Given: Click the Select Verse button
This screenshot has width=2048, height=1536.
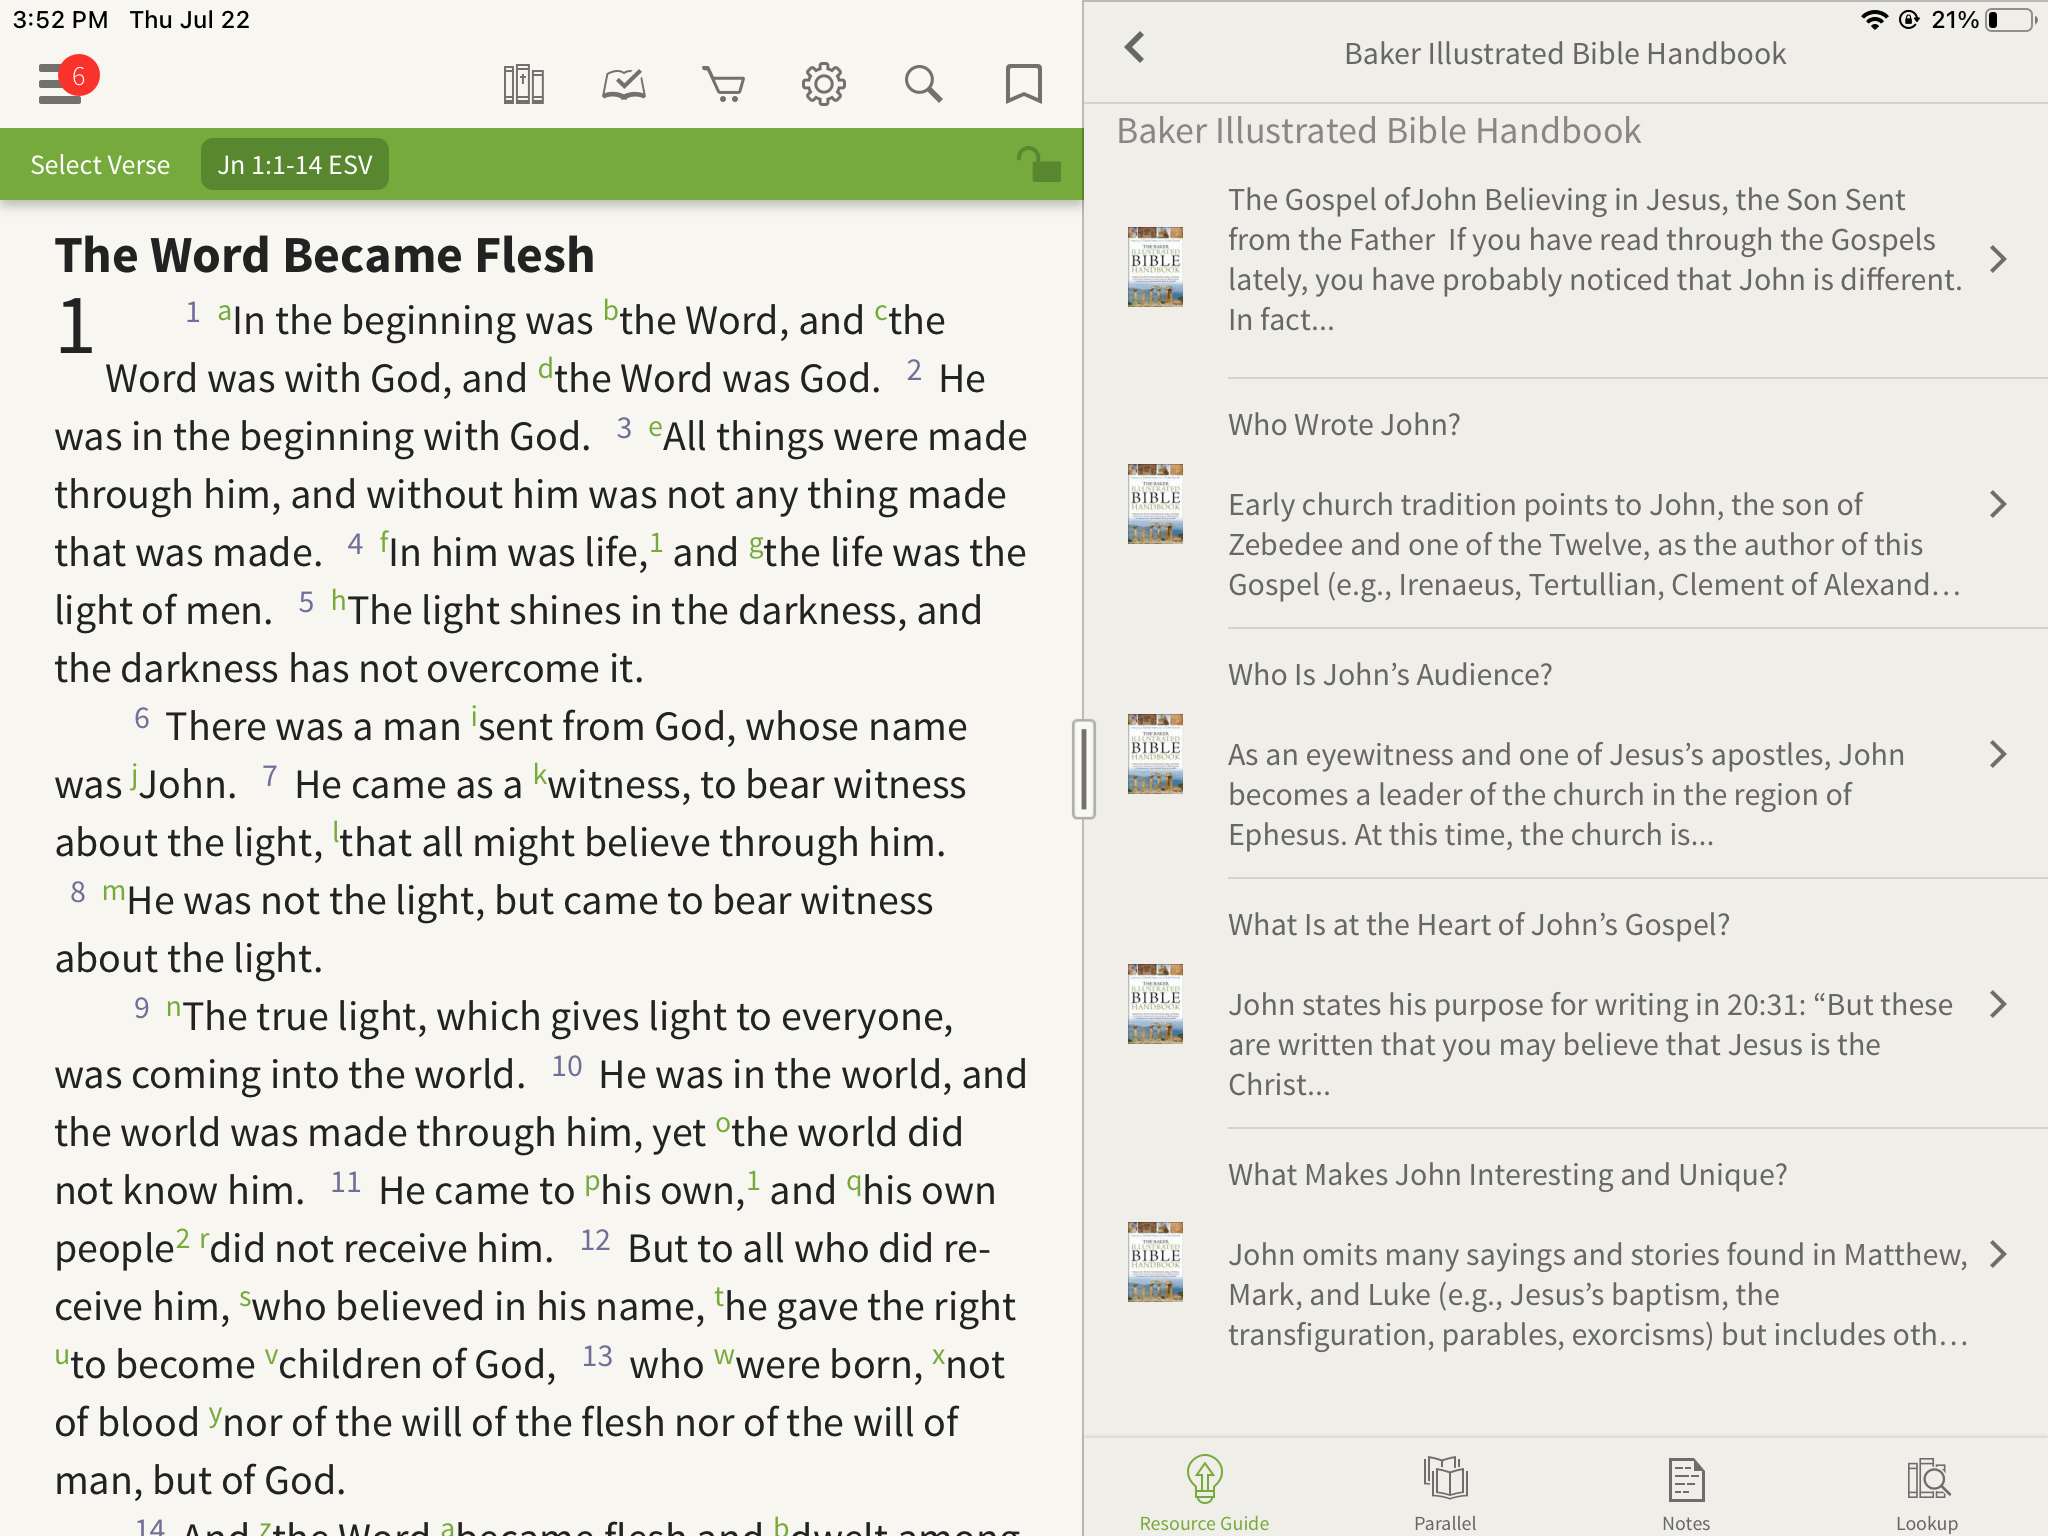Looking at the screenshot, I should coord(100,165).
